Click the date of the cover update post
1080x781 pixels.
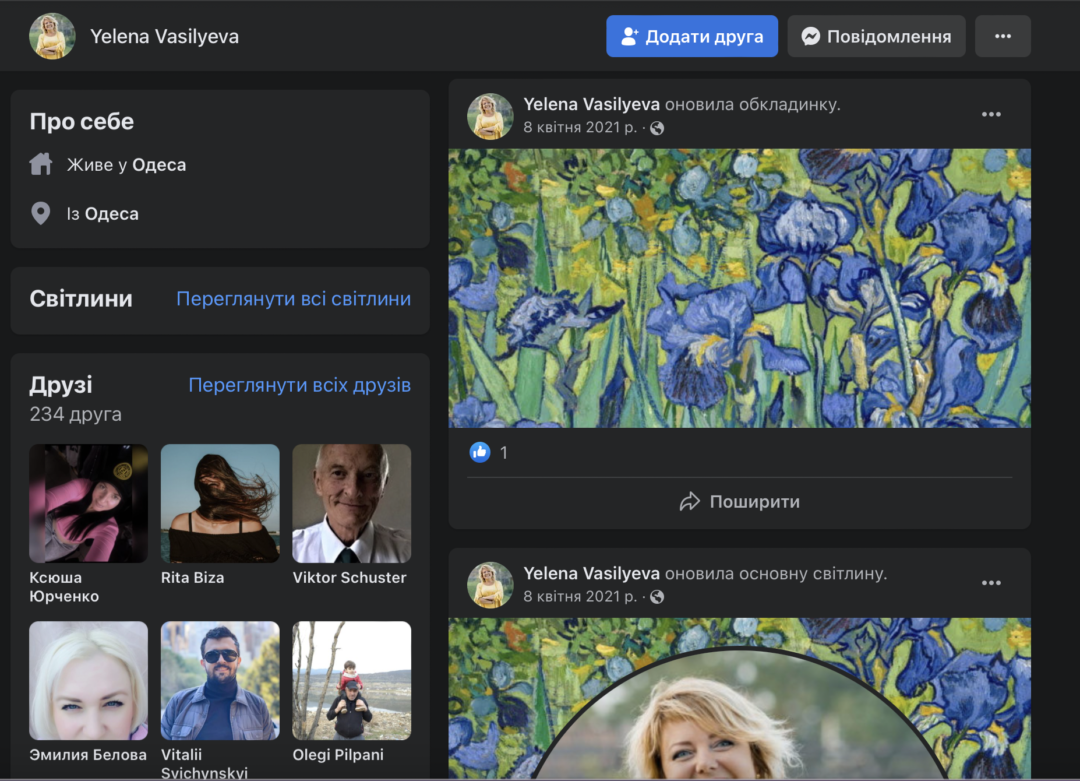tap(580, 127)
